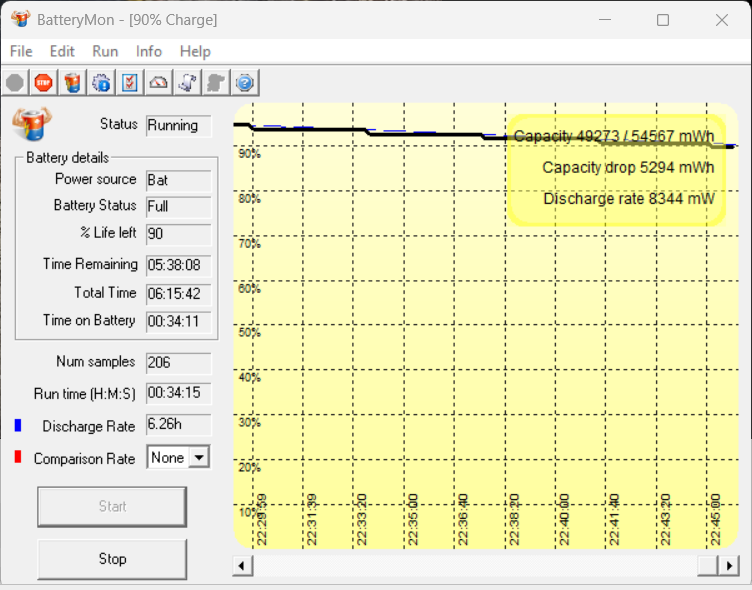Click the chart scrollbar left arrow

coord(242,566)
